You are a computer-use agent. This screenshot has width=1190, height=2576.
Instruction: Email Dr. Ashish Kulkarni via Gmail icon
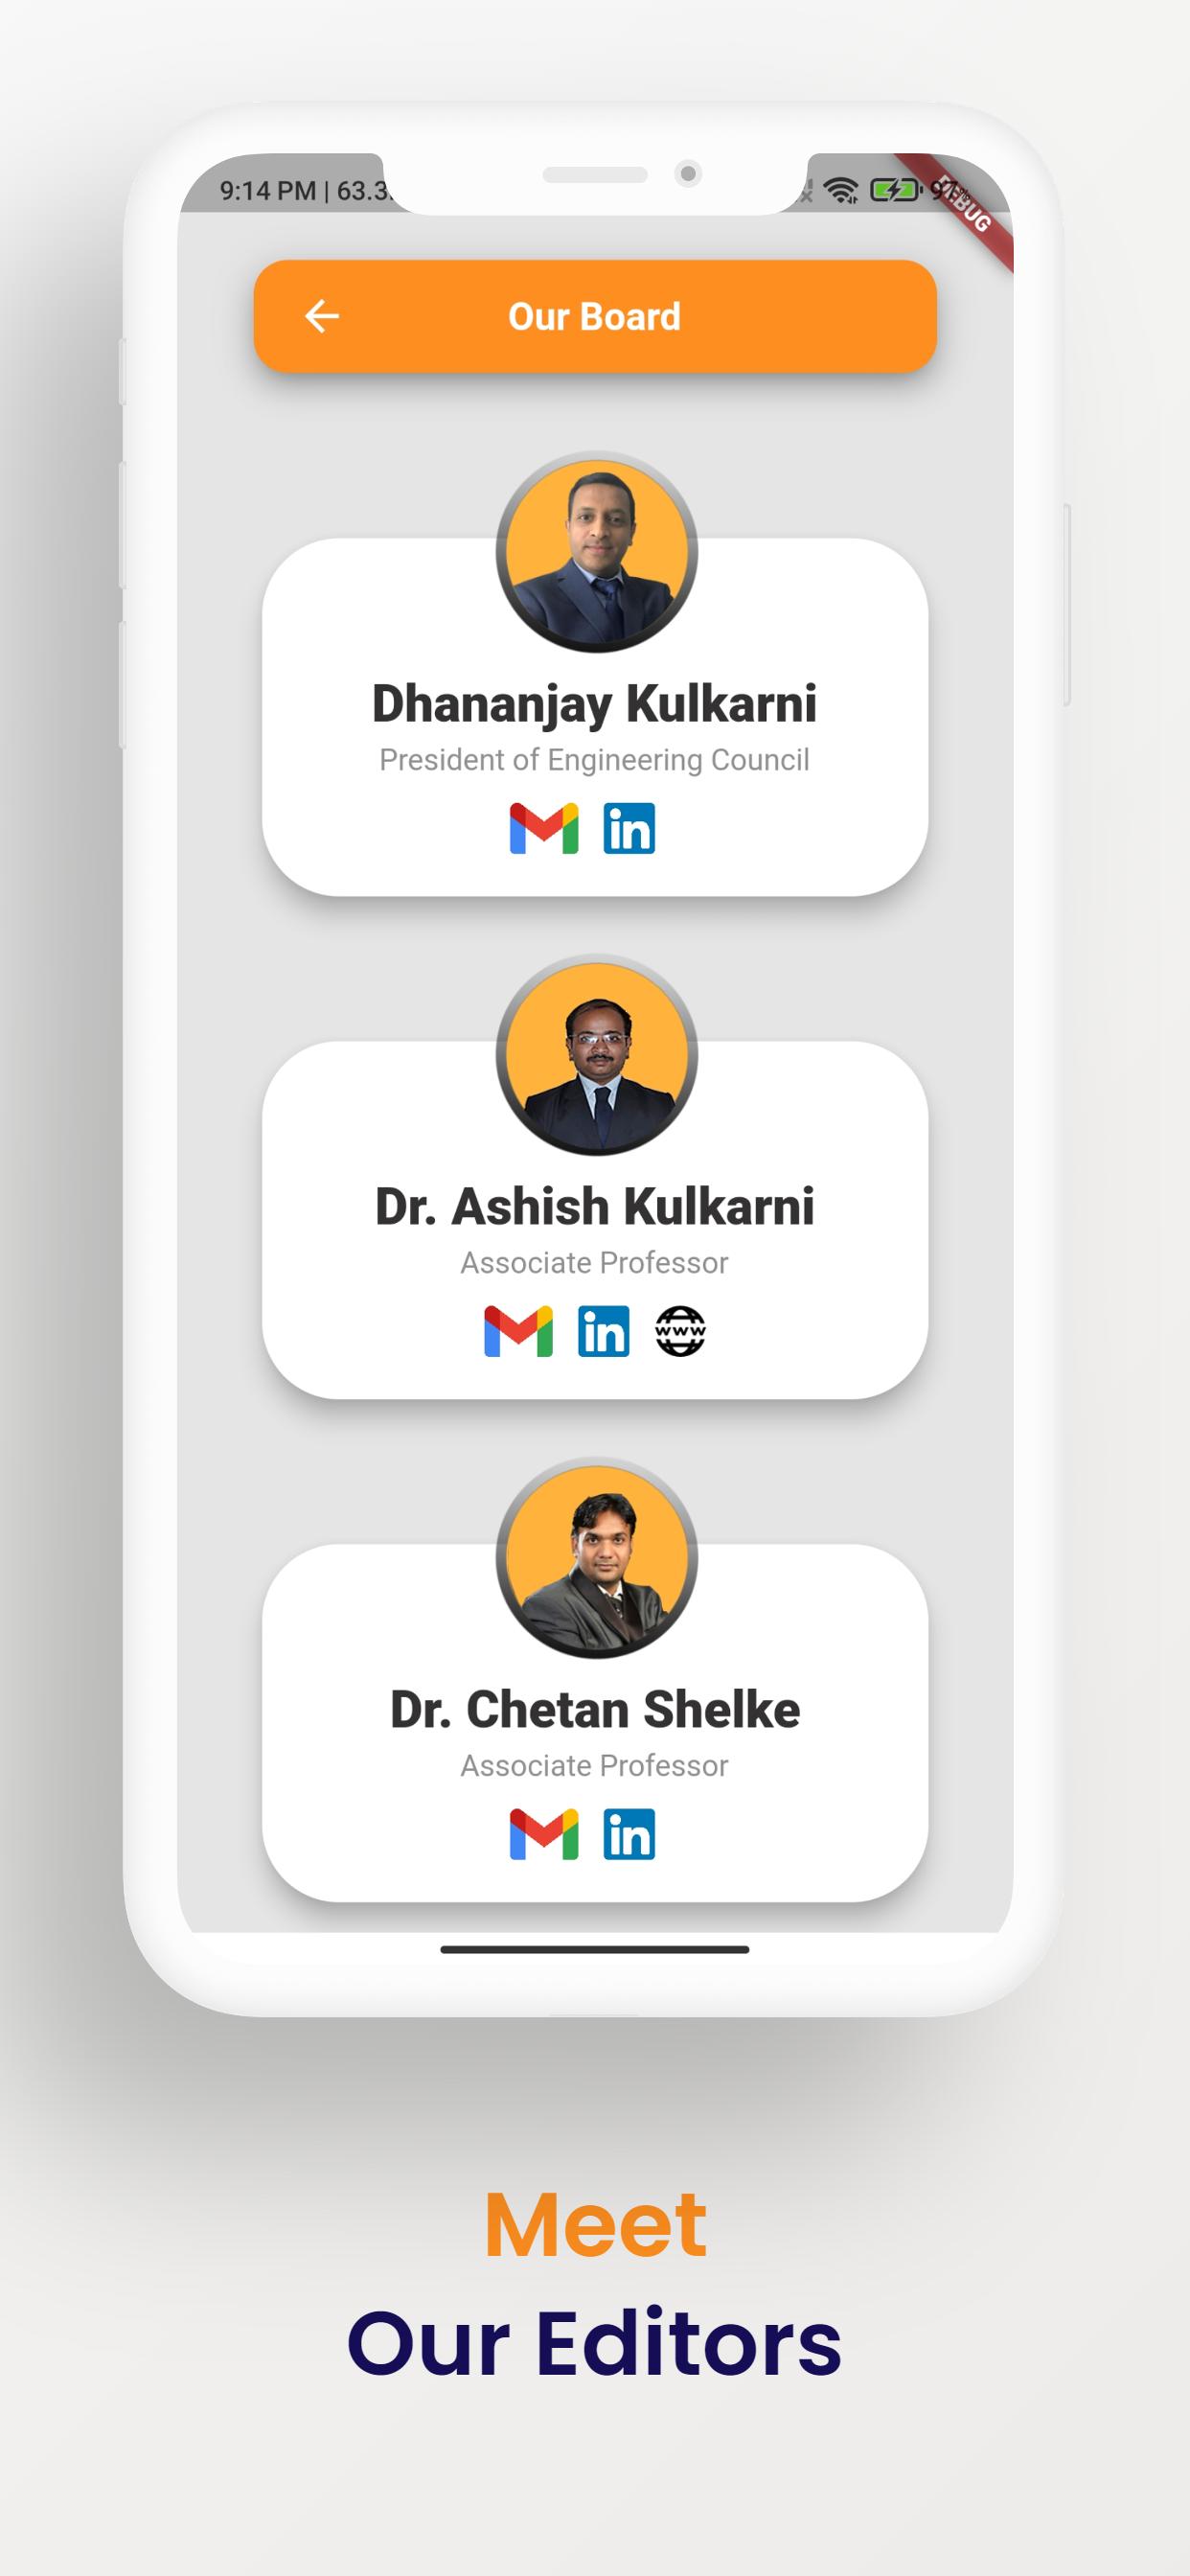[x=518, y=1331]
